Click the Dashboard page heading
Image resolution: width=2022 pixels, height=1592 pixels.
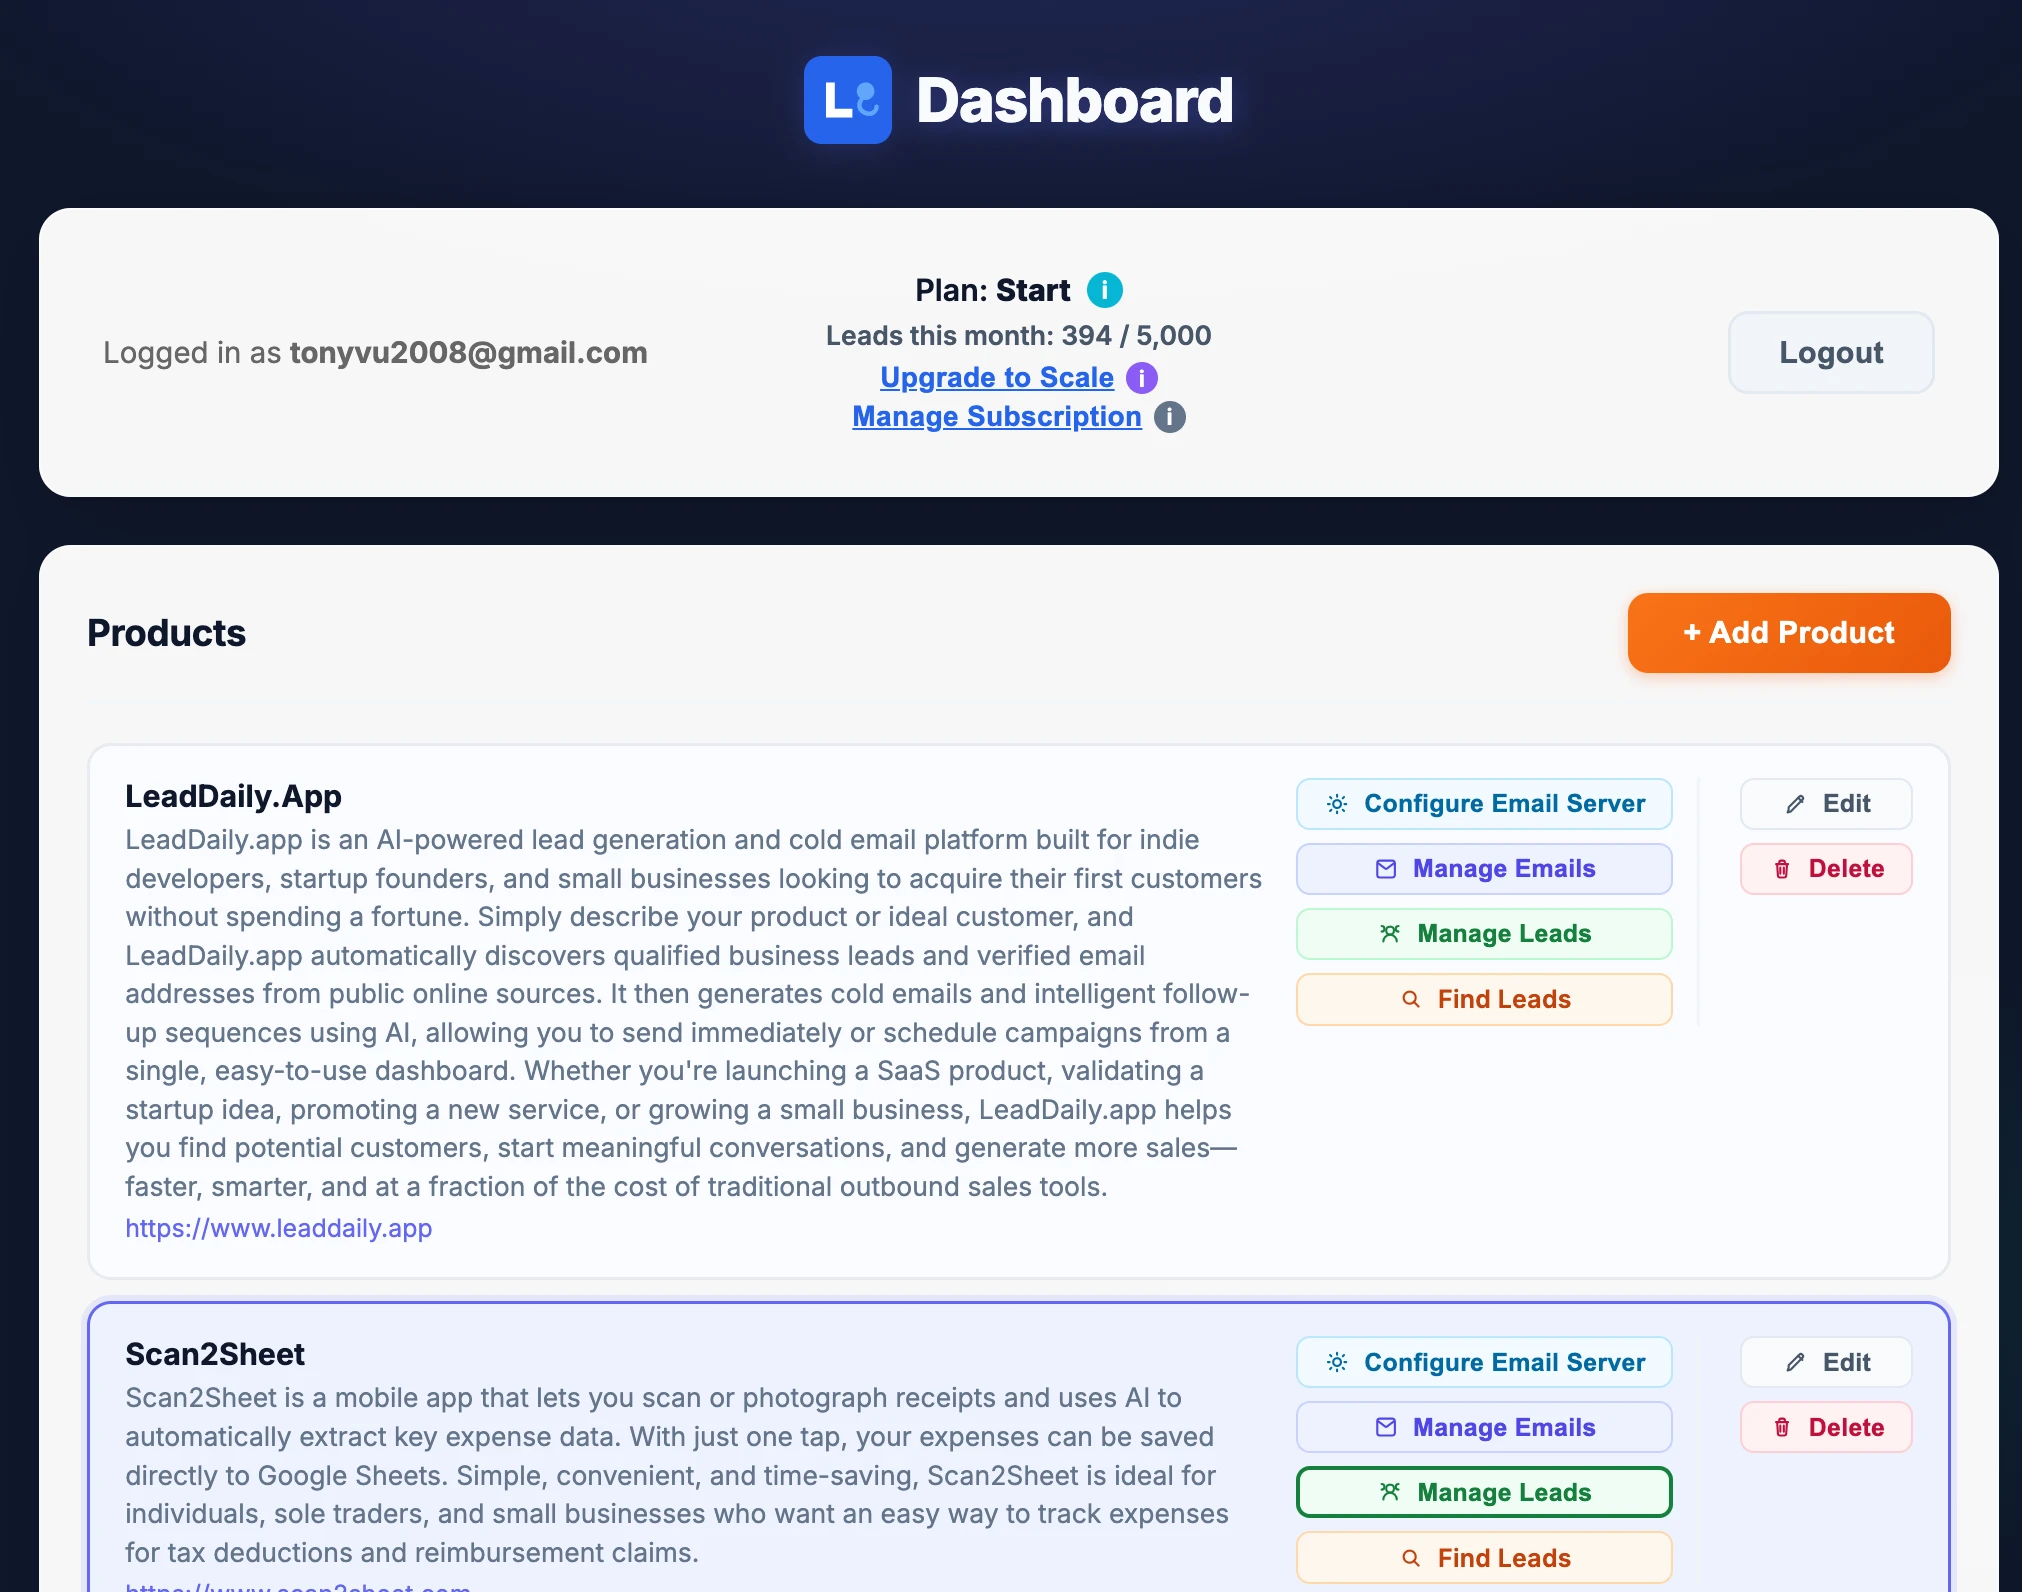1075,100
